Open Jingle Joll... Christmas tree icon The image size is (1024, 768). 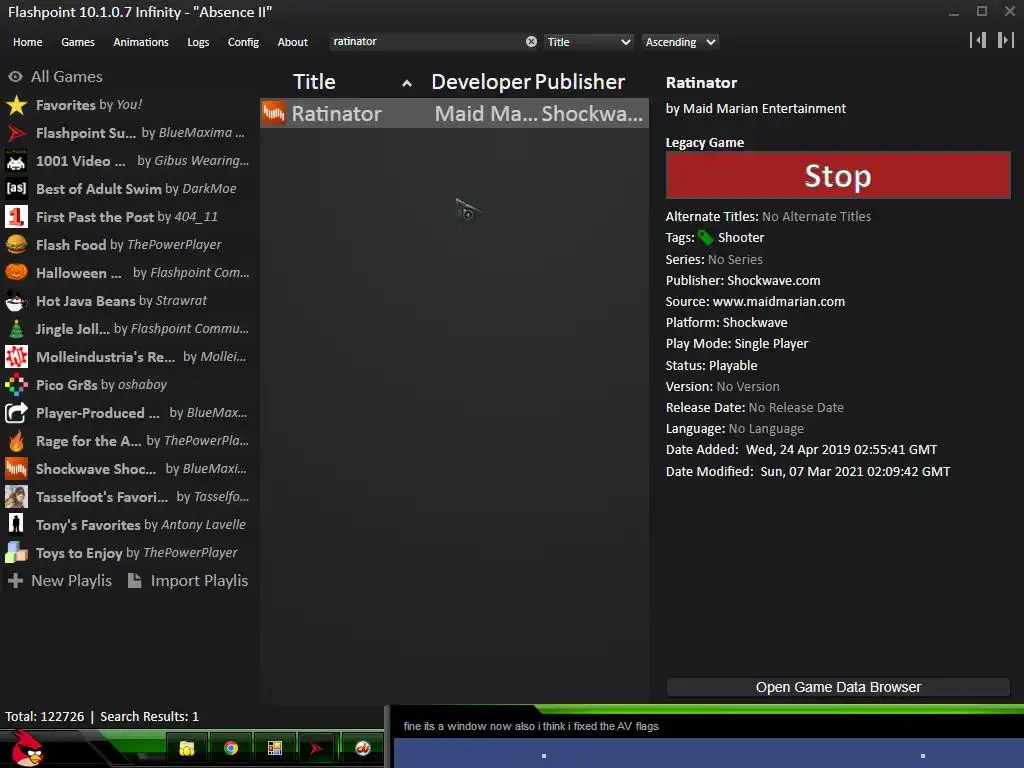(16, 329)
